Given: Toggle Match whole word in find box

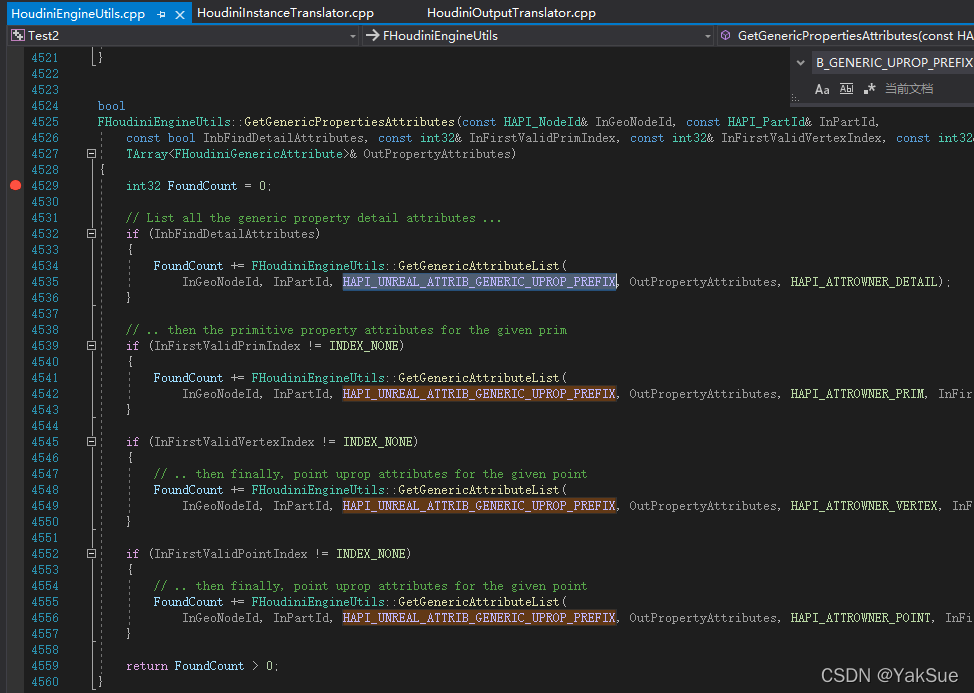Looking at the screenshot, I should tap(846, 89).
